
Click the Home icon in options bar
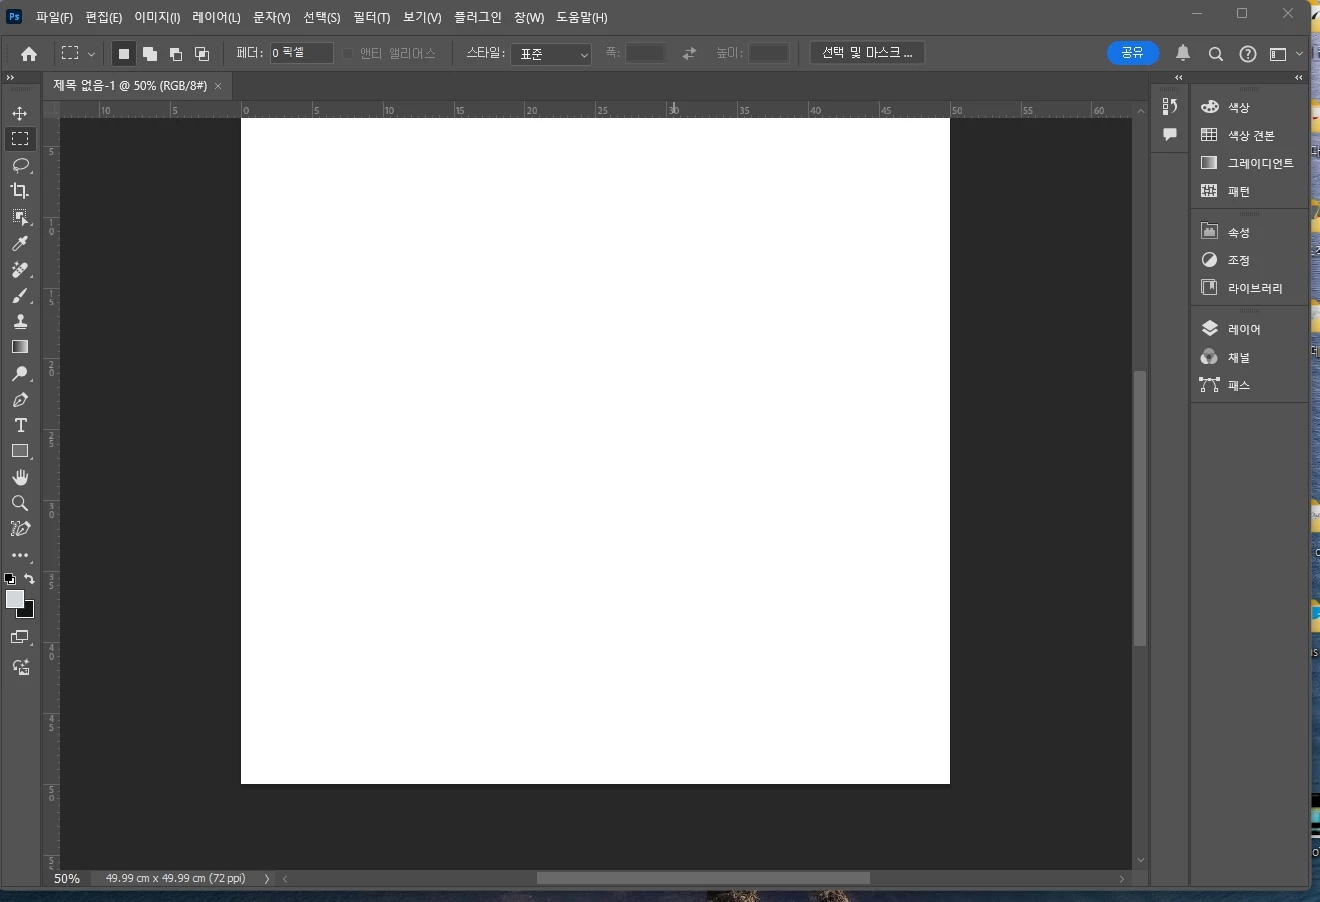(29, 54)
